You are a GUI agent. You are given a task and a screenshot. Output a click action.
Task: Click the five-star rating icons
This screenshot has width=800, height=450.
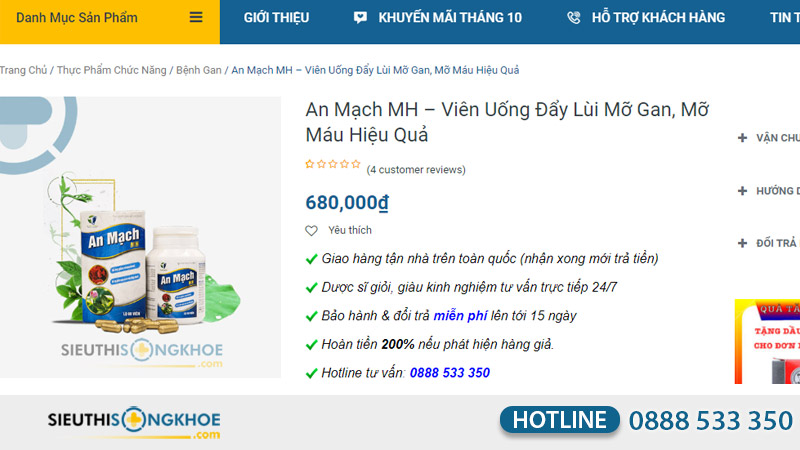click(x=333, y=164)
